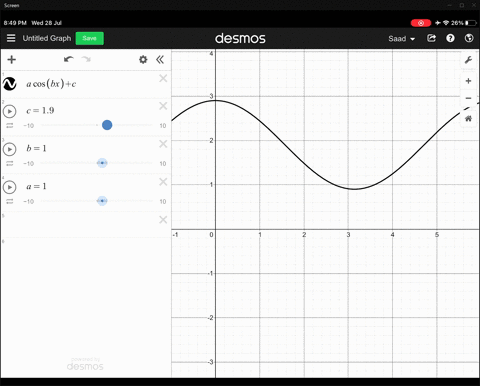Edit the b slider upper limit 10
Viewport: 480px width, 386px height.
[163, 164]
